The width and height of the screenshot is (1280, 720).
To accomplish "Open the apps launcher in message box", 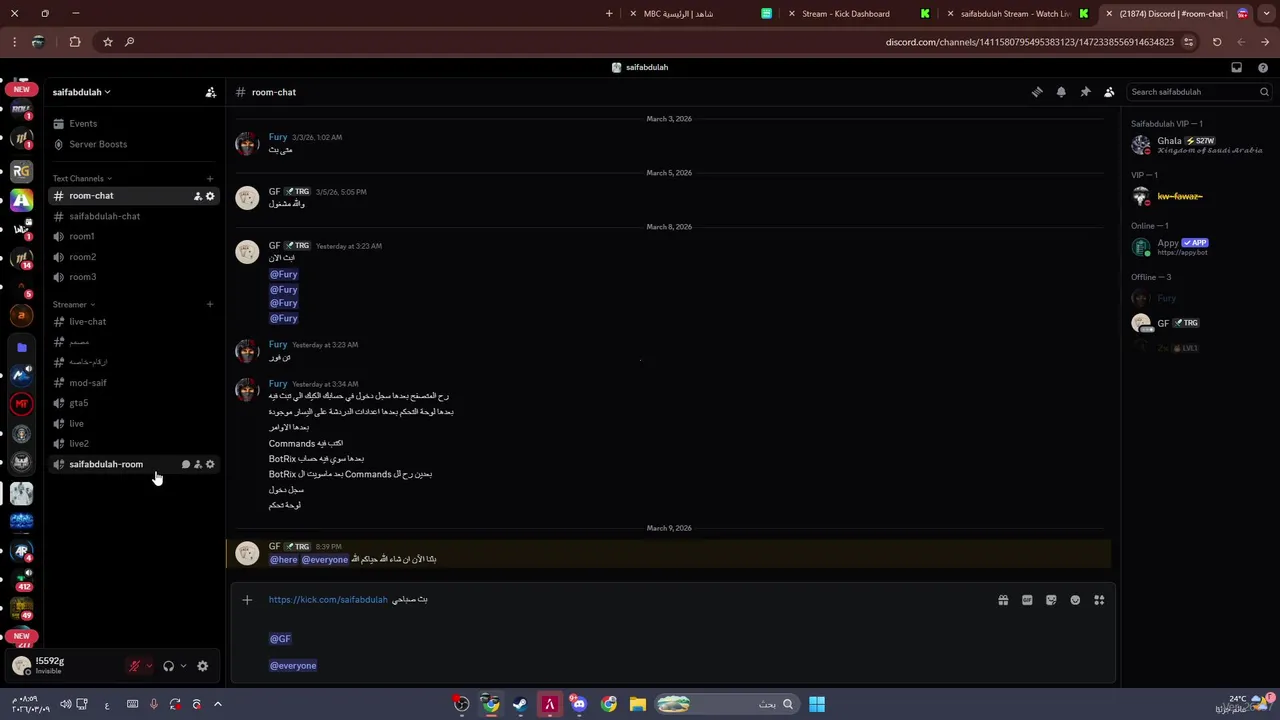I will (x=1099, y=600).
